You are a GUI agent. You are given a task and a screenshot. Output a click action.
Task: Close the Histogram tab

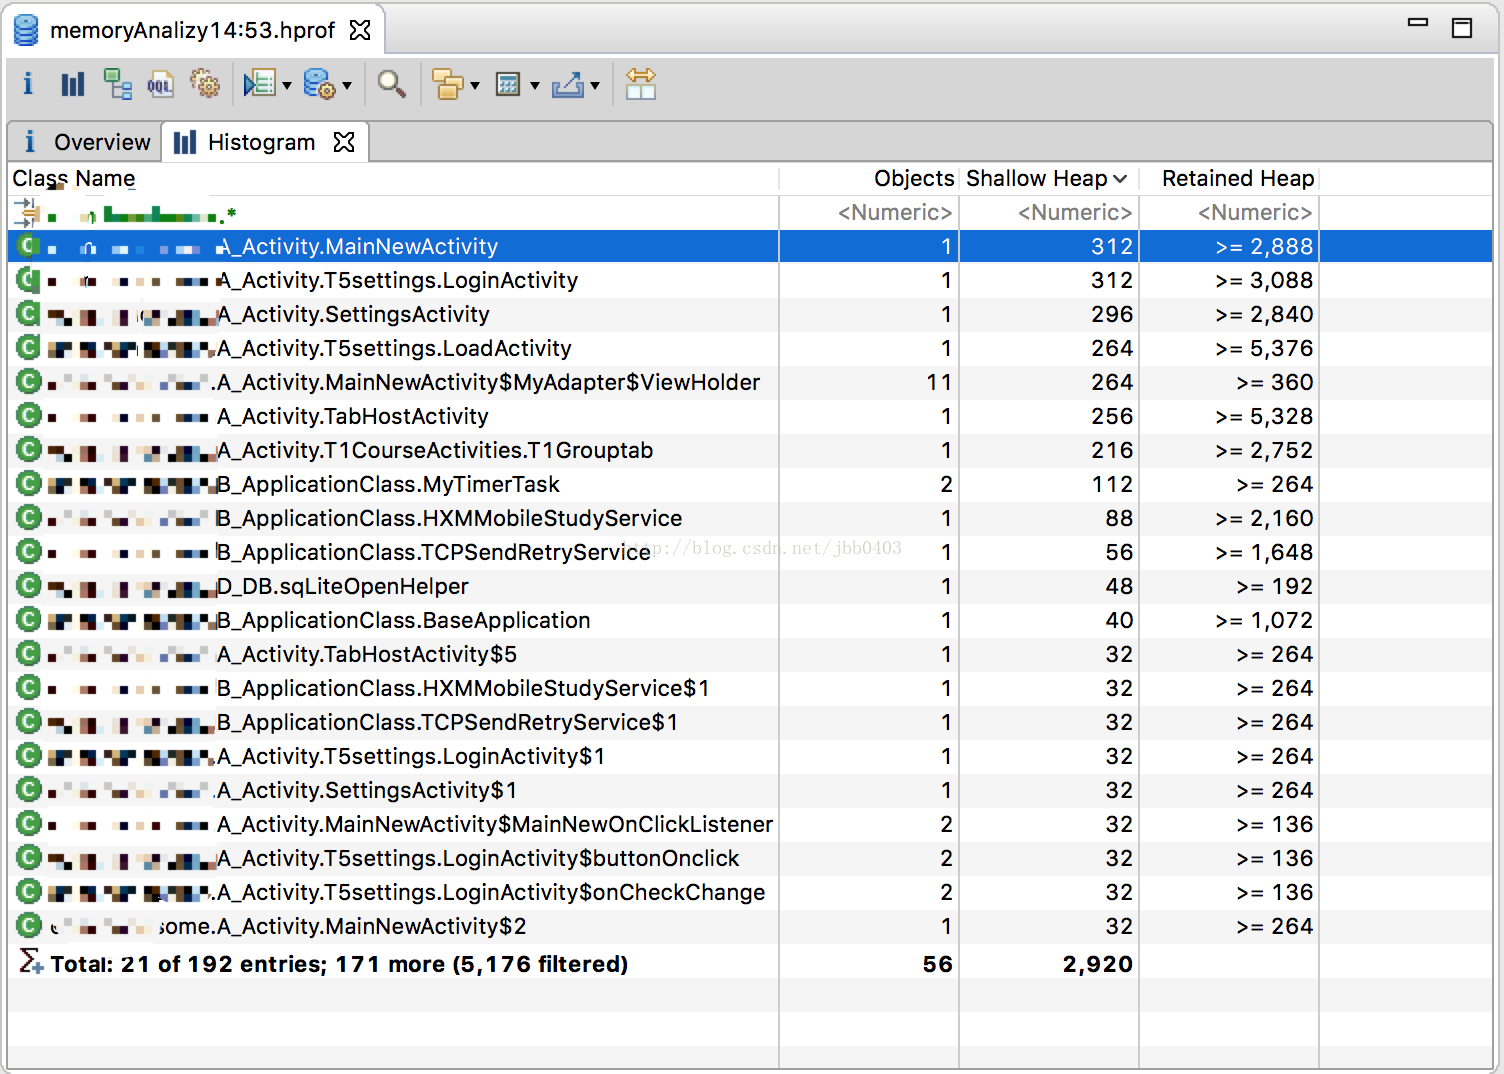[x=344, y=142]
